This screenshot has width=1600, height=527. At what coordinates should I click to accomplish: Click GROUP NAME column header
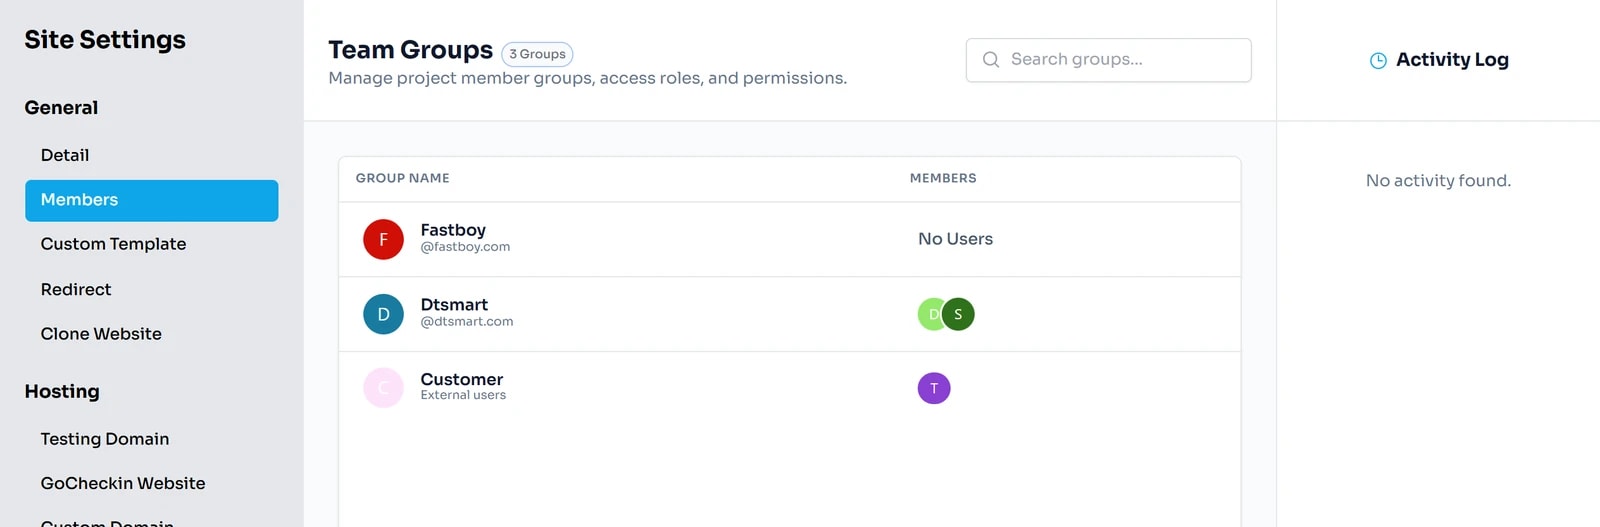coord(403,178)
